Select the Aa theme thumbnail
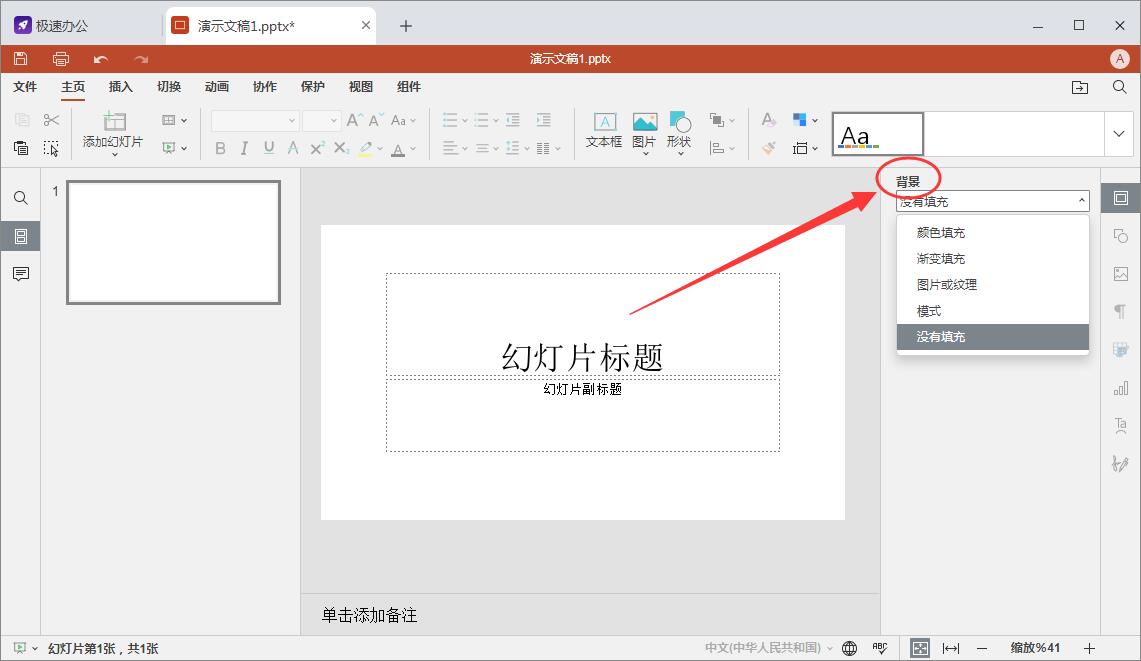This screenshot has width=1141, height=661. (x=878, y=134)
